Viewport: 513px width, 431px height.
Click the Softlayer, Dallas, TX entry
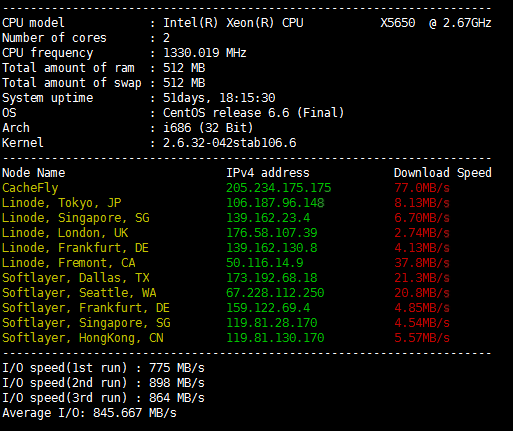click(76, 278)
